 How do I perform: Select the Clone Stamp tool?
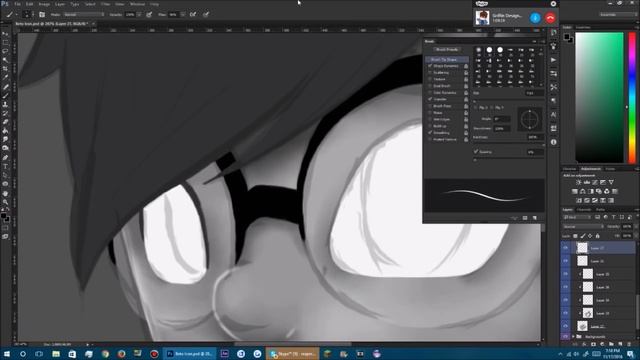pyautogui.click(x=5, y=104)
